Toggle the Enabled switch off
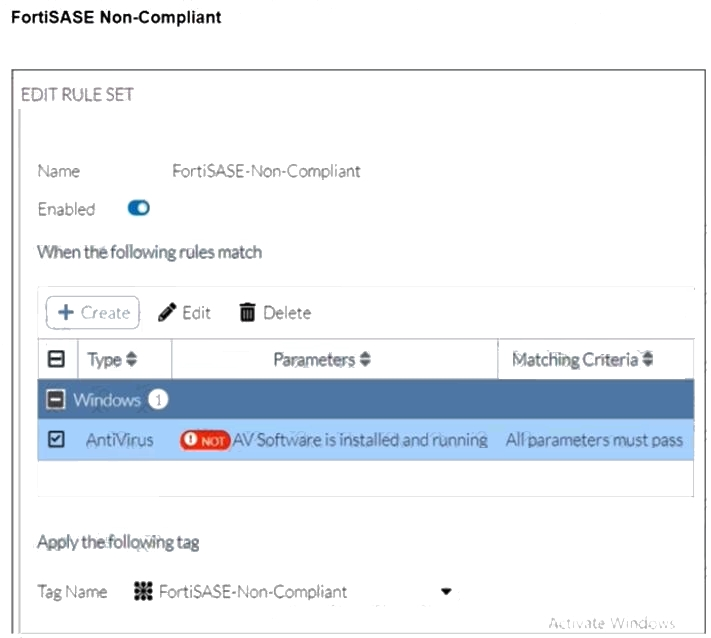Viewport: 711px width, 638px height. tap(139, 208)
